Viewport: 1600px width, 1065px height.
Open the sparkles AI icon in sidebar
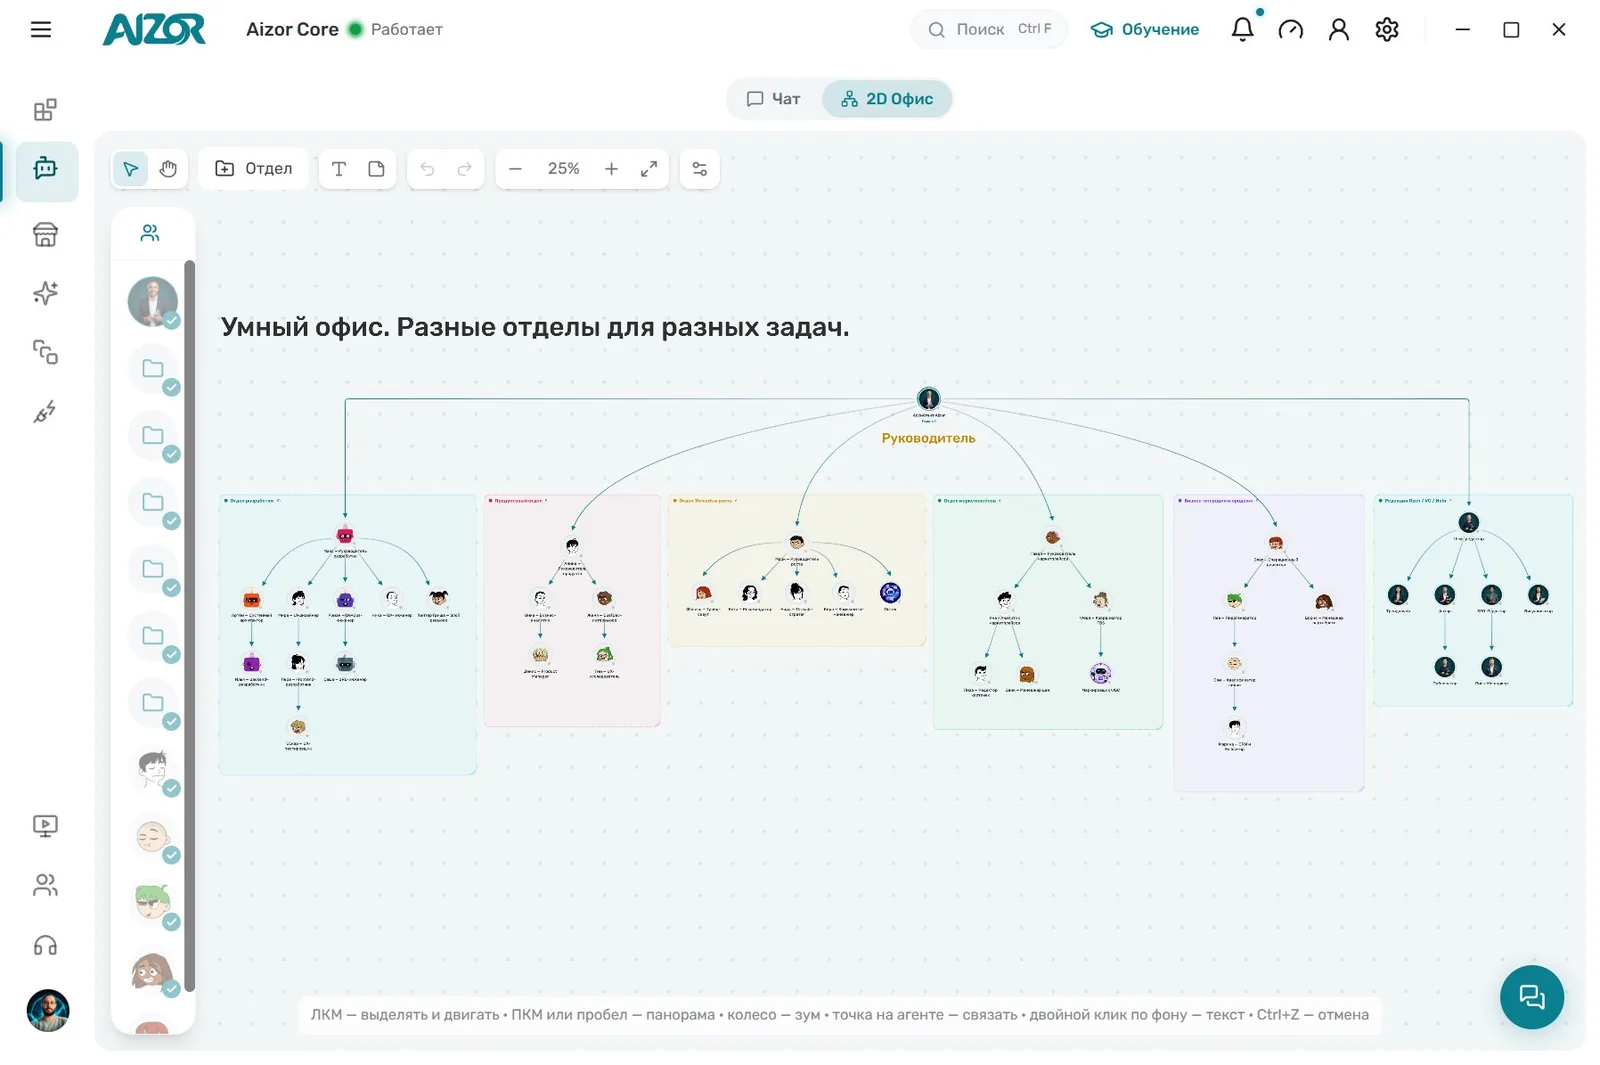pyautogui.click(x=45, y=293)
